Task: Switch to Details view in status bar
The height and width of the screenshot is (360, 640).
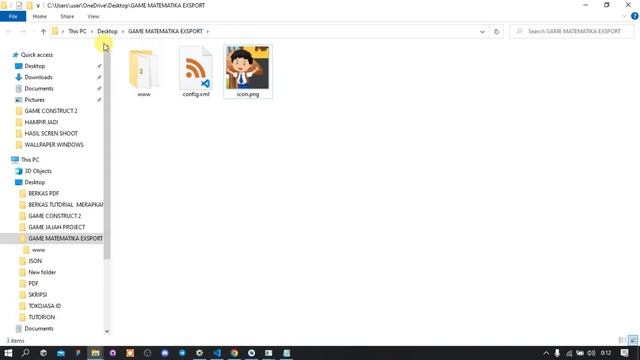Action: click(622, 340)
